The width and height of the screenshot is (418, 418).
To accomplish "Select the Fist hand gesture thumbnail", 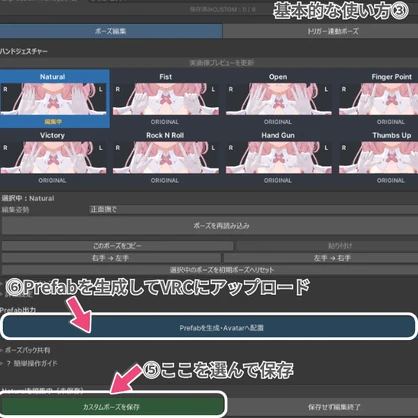I will pos(166,99).
